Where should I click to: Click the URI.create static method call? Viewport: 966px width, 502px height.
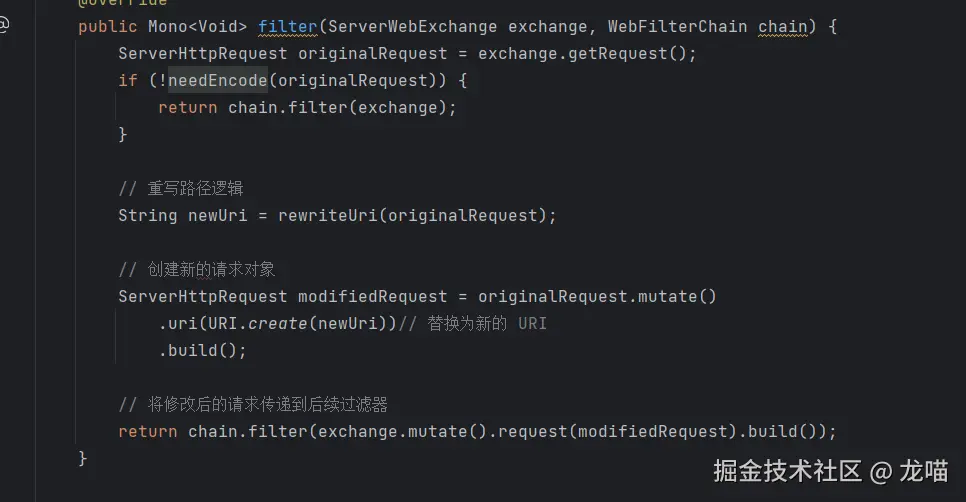tap(257, 323)
